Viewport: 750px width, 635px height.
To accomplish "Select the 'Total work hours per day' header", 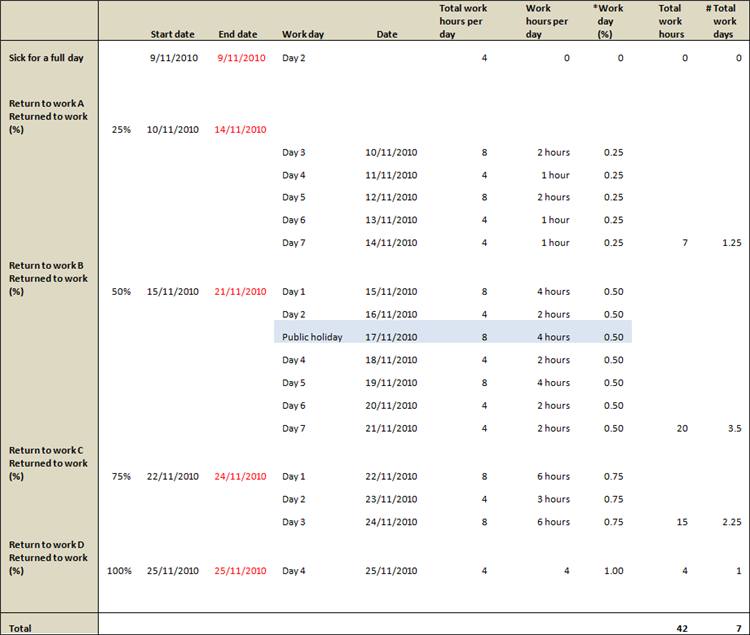I will click(x=463, y=21).
